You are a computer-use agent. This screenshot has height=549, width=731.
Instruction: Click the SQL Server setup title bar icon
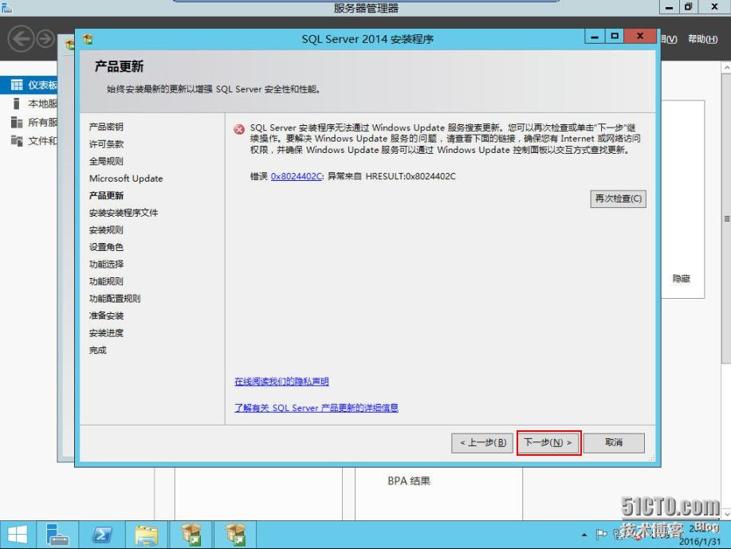[88, 39]
